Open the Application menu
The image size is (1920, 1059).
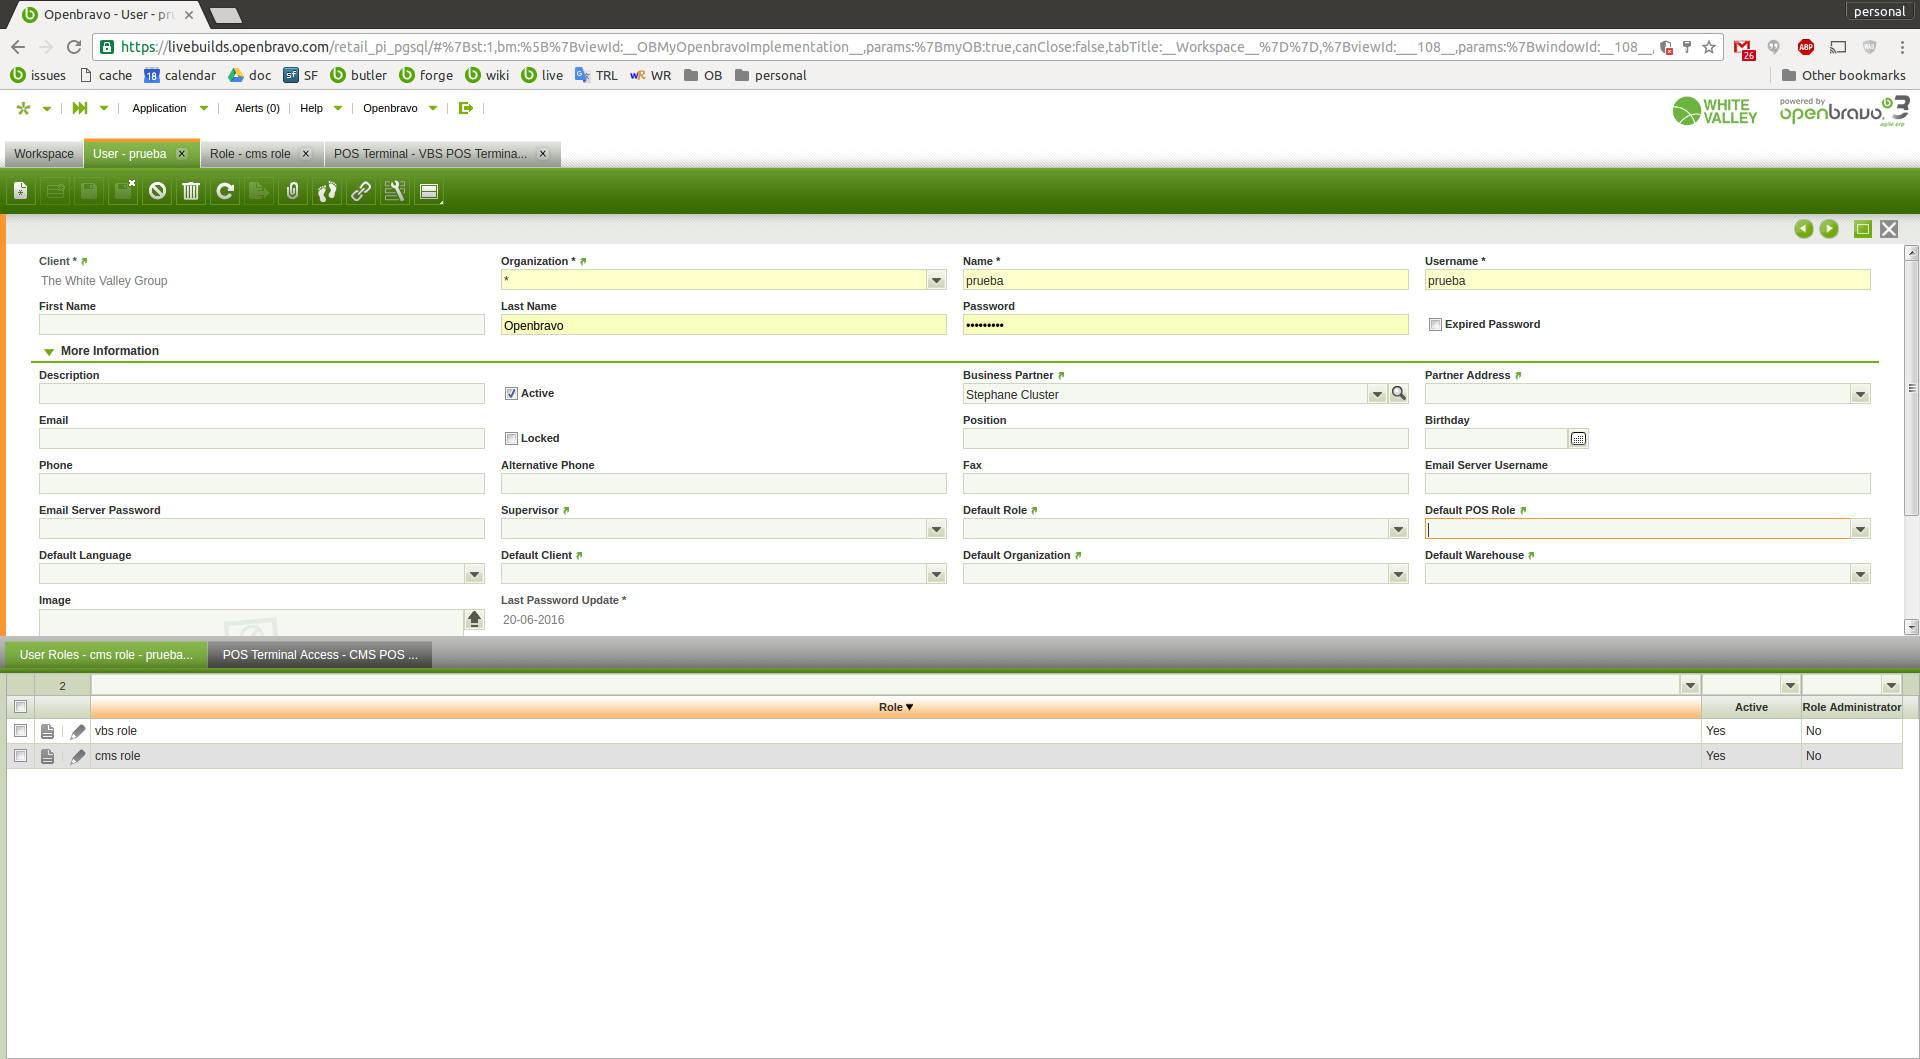[x=159, y=108]
